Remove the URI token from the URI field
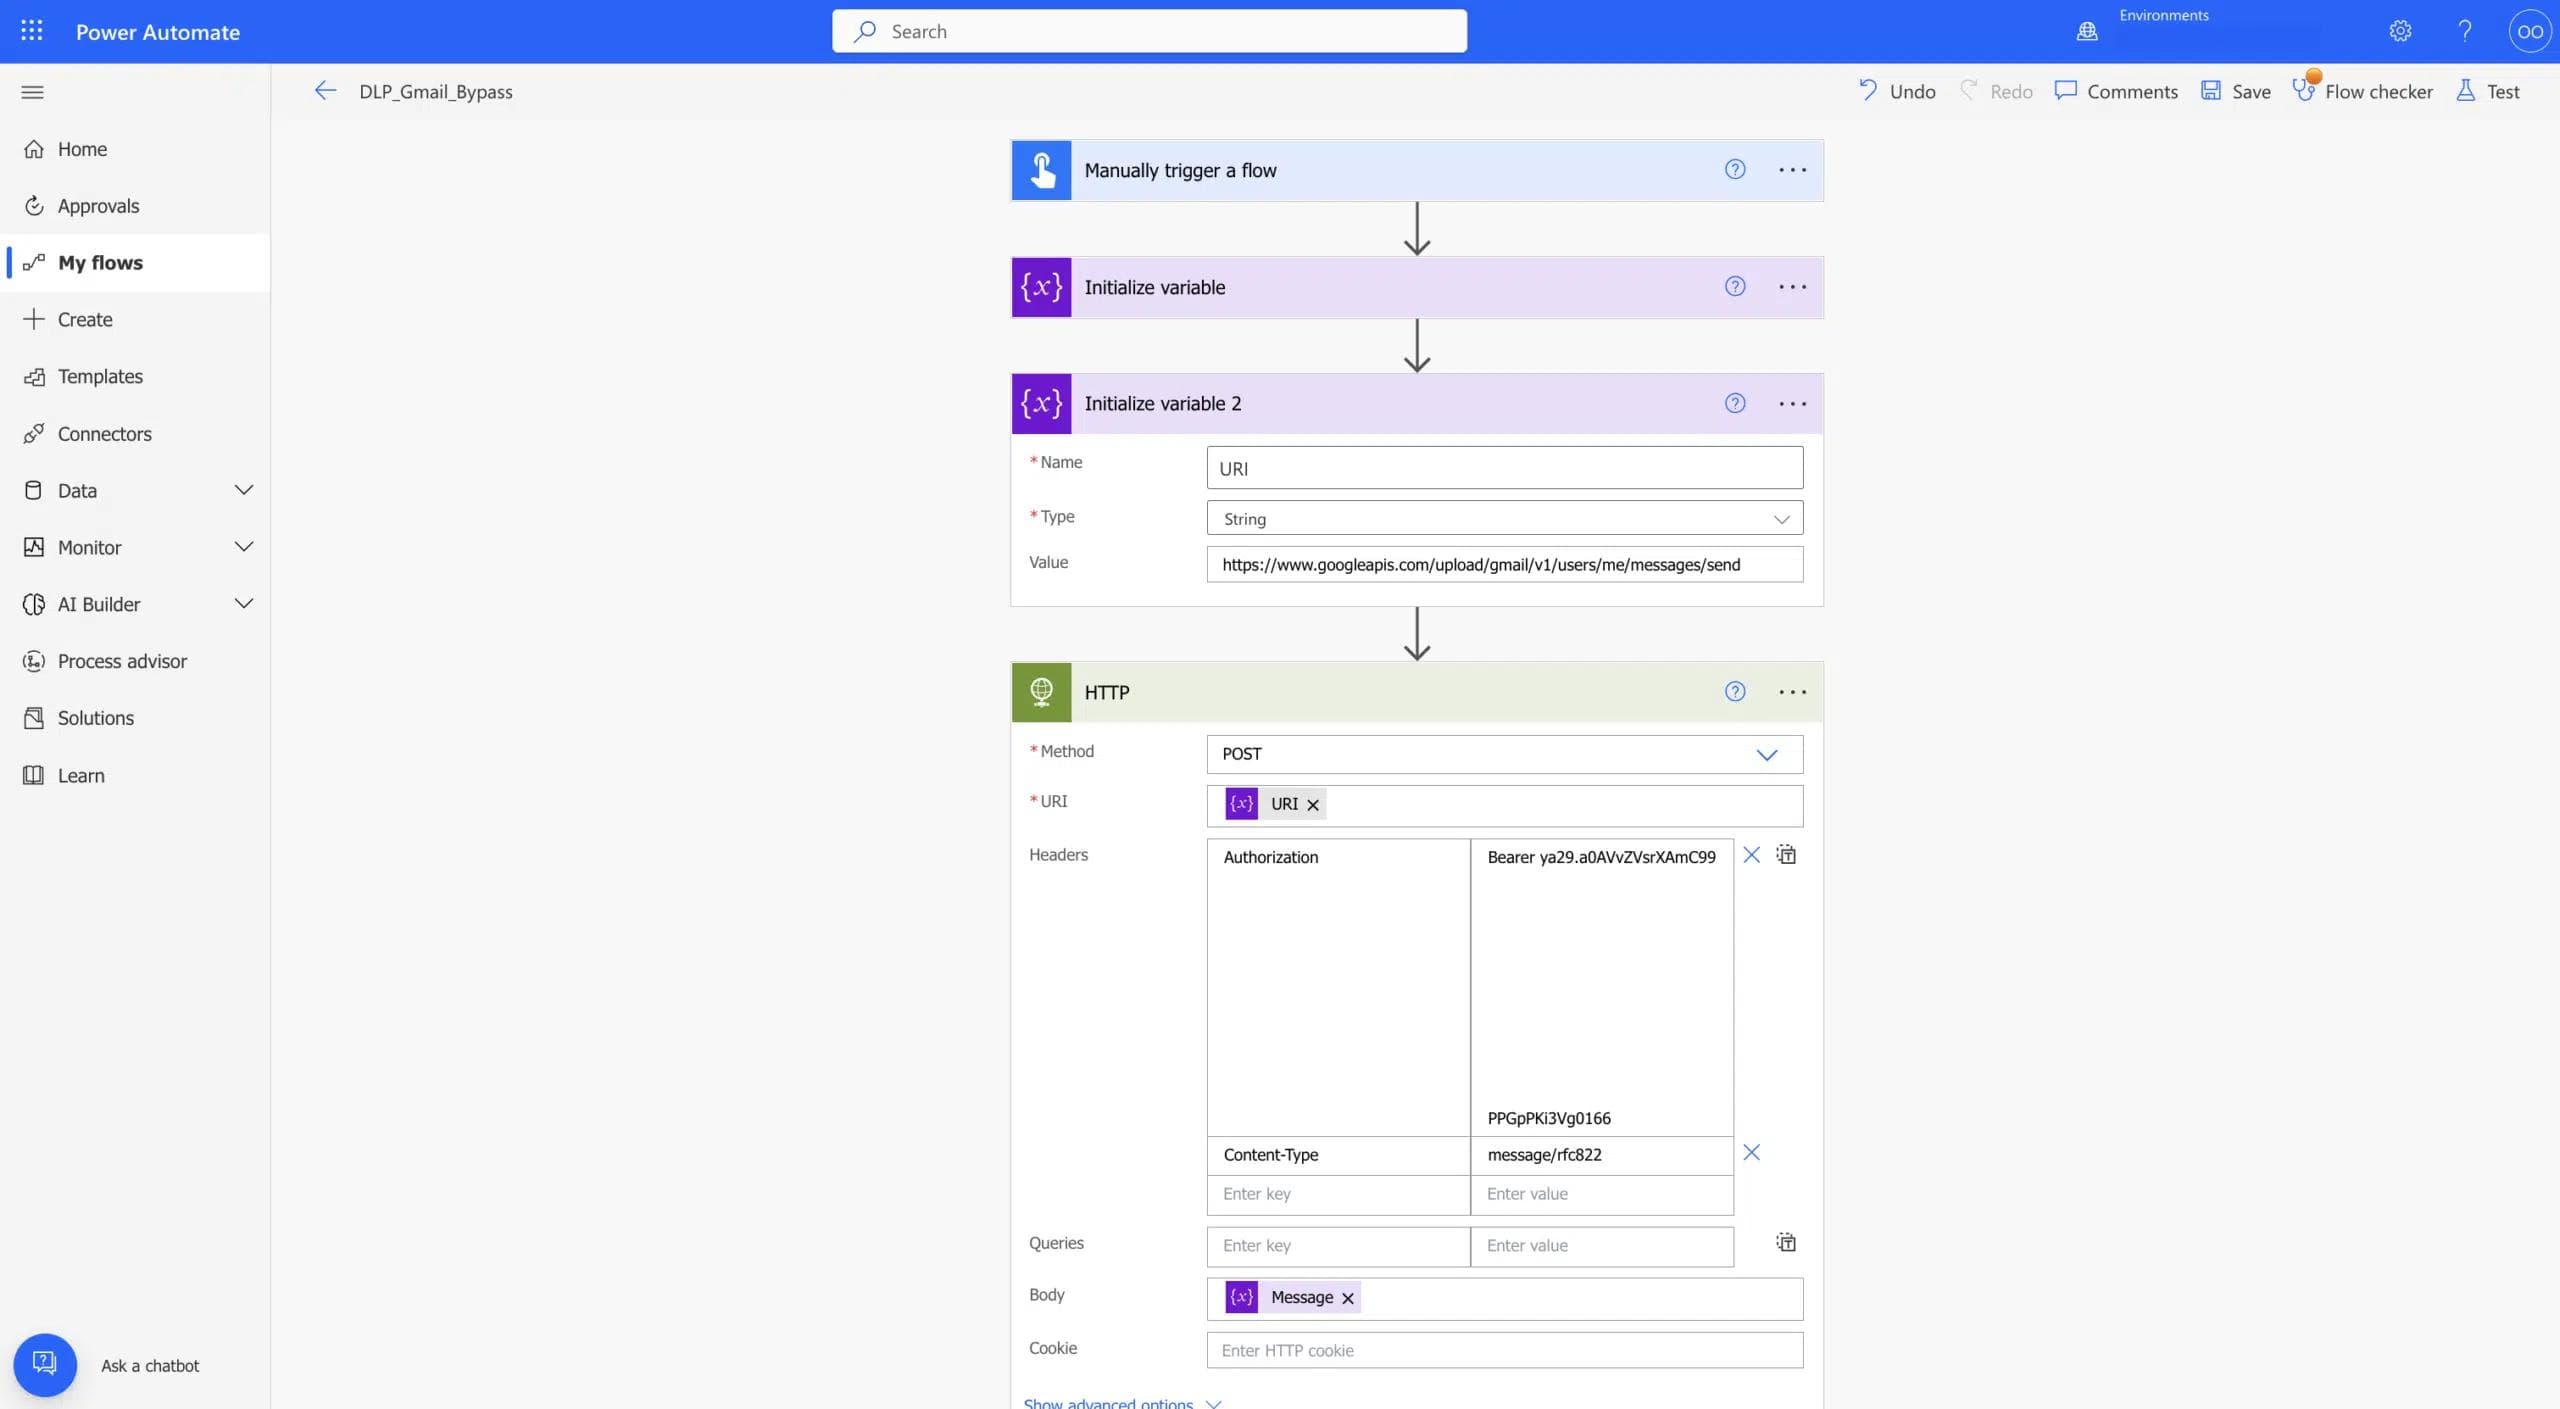The width and height of the screenshot is (2560, 1409). tap(1313, 805)
